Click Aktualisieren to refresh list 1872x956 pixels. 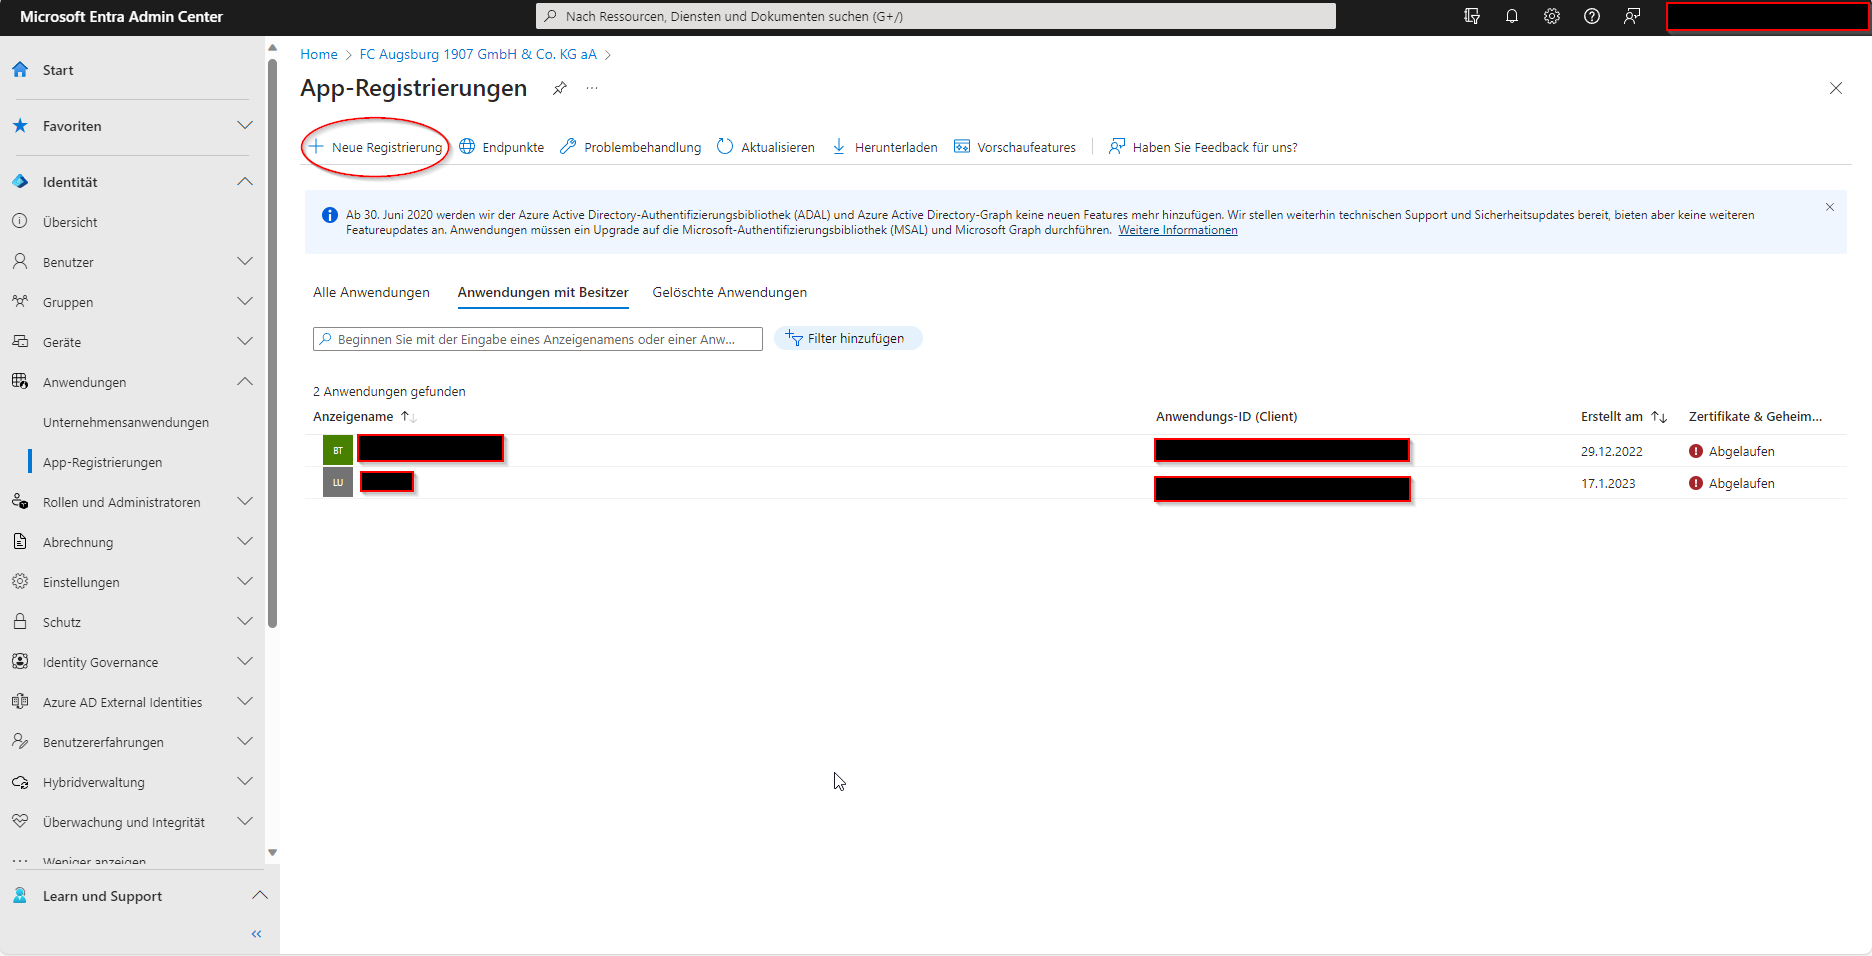(x=766, y=147)
